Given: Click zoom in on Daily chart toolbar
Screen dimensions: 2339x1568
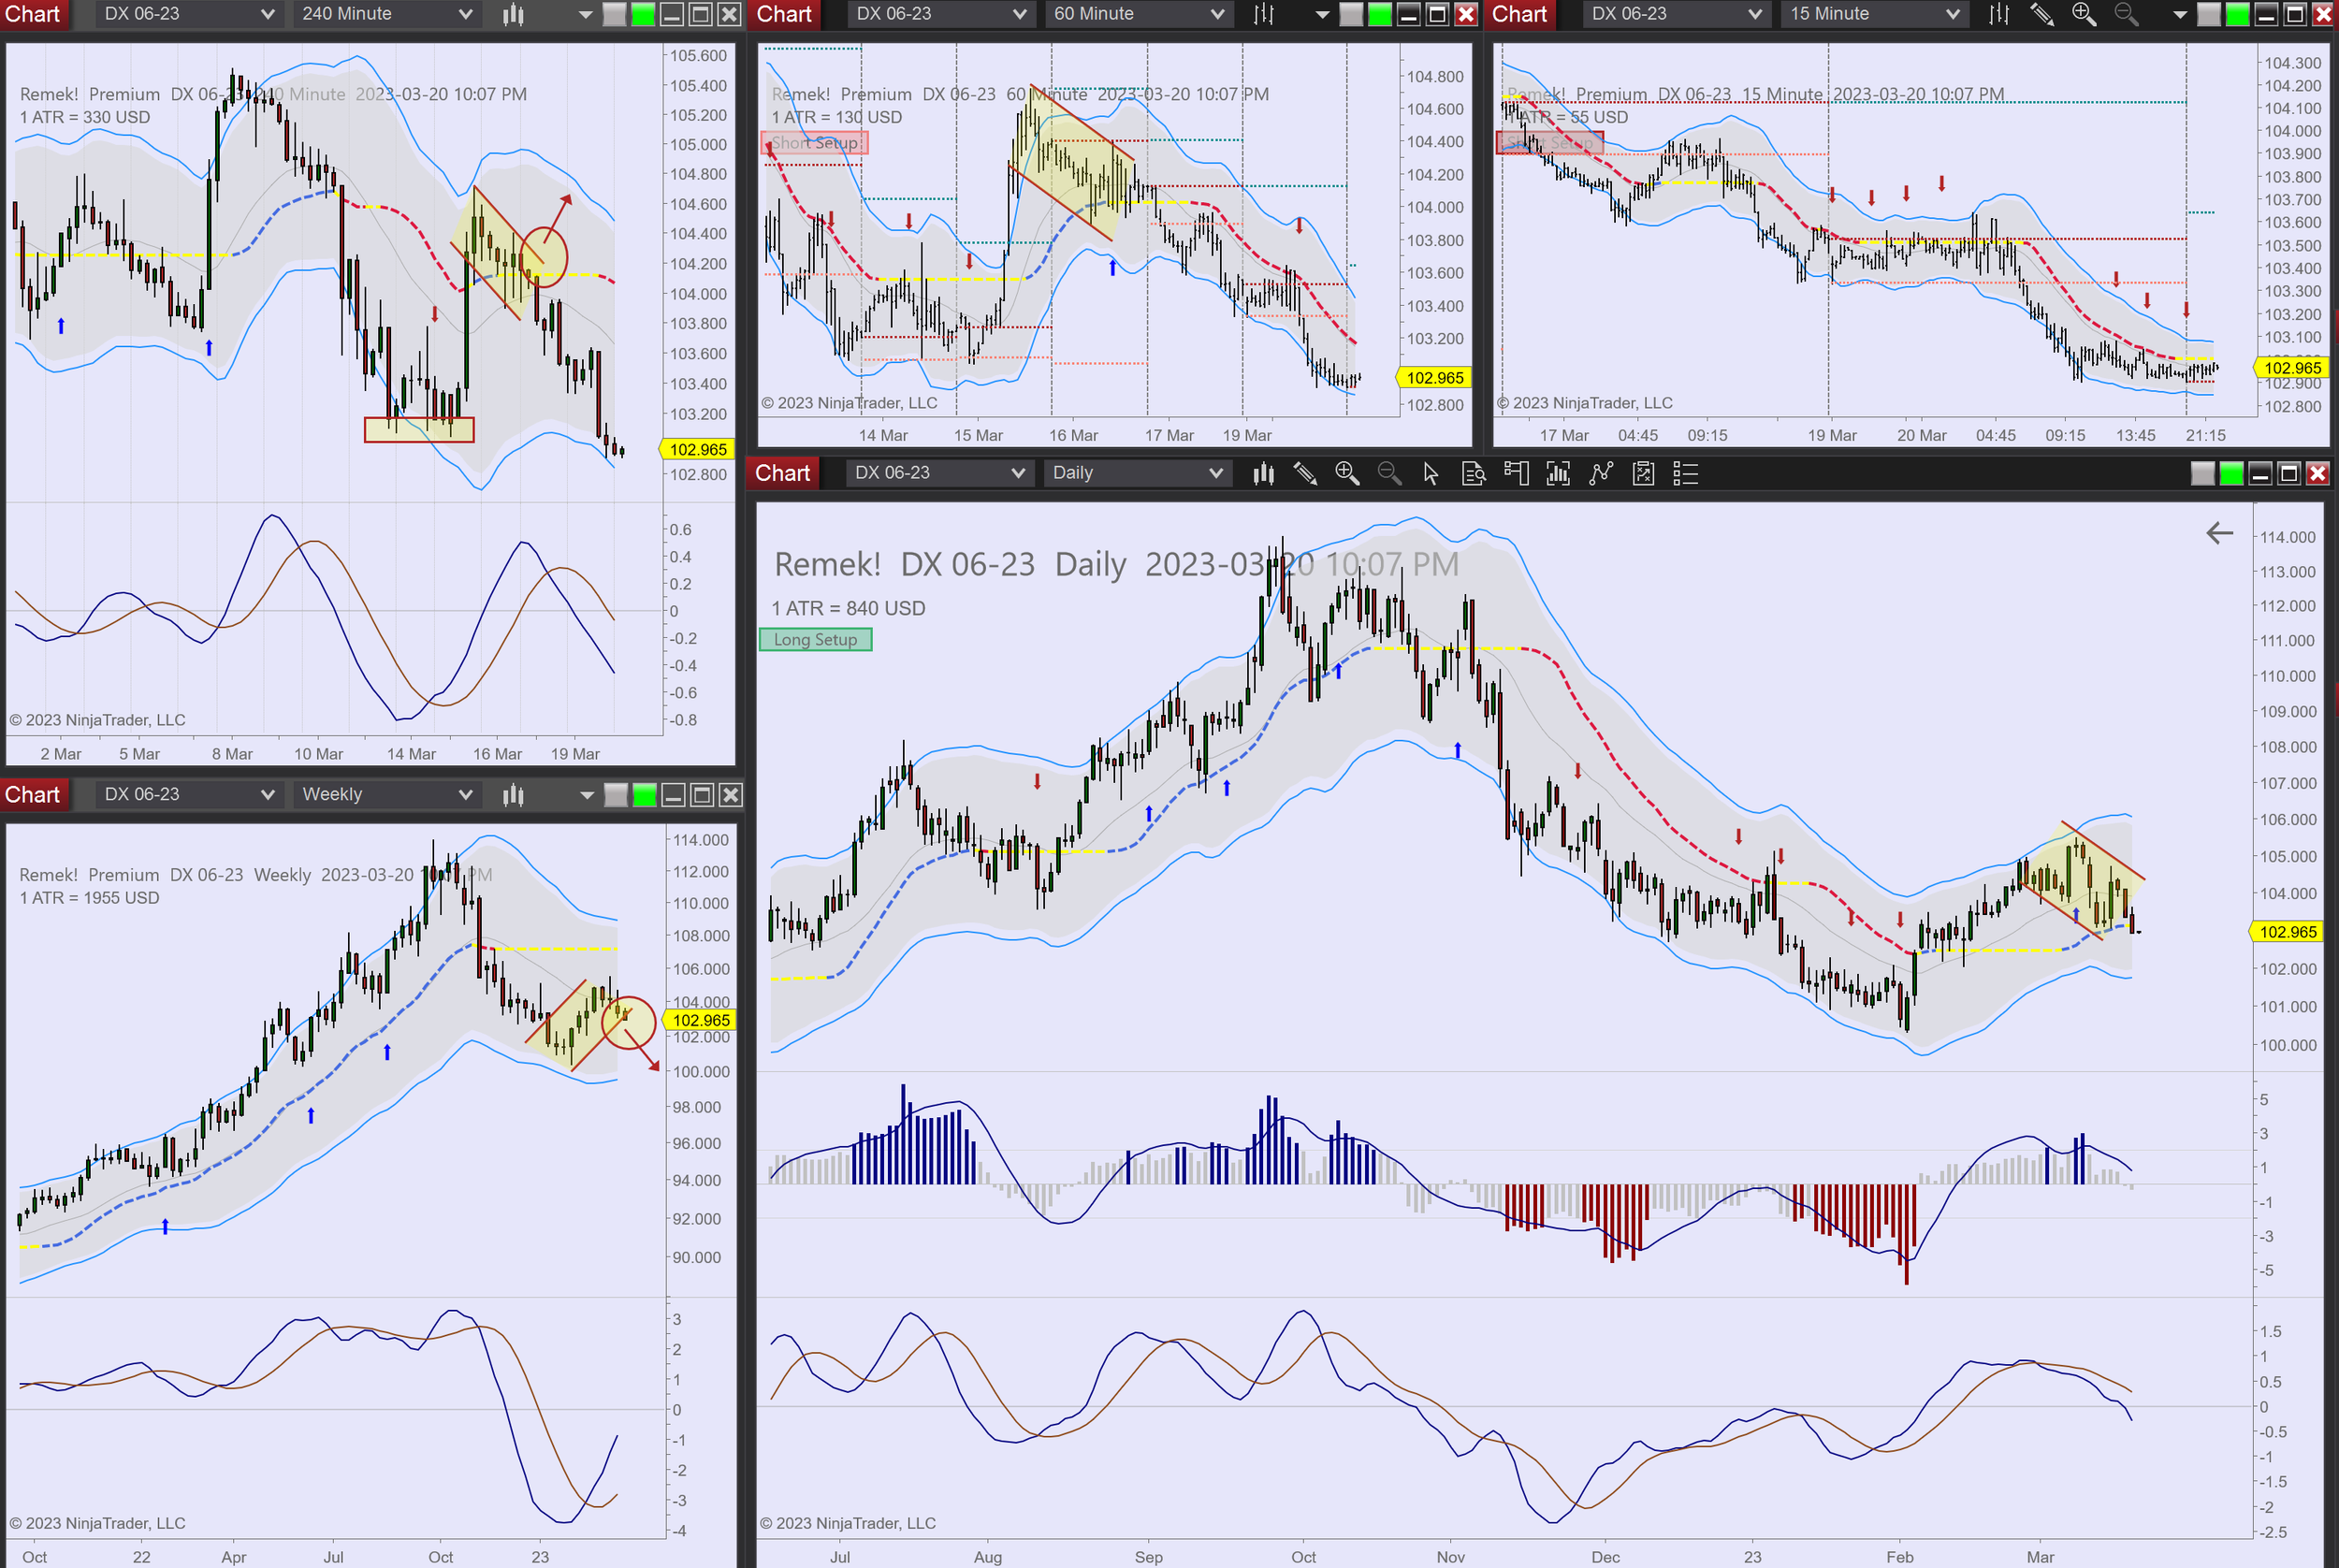Looking at the screenshot, I should click(x=1347, y=473).
